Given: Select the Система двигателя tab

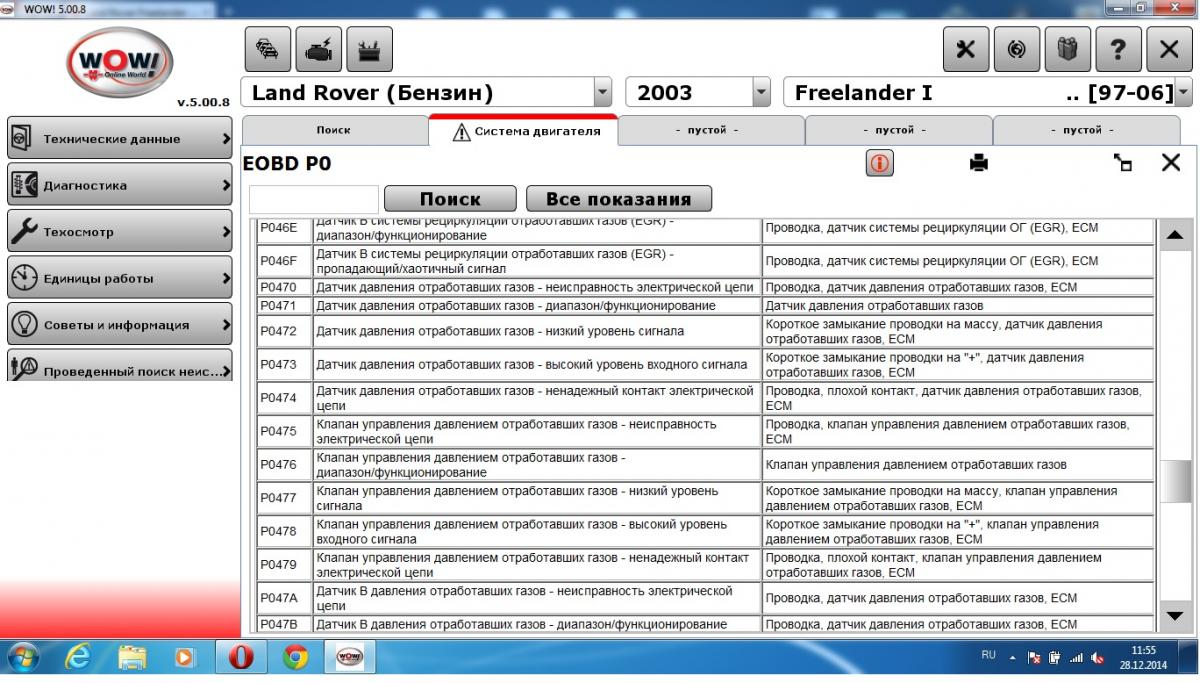Looking at the screenshot, I should tap(523, 131).
